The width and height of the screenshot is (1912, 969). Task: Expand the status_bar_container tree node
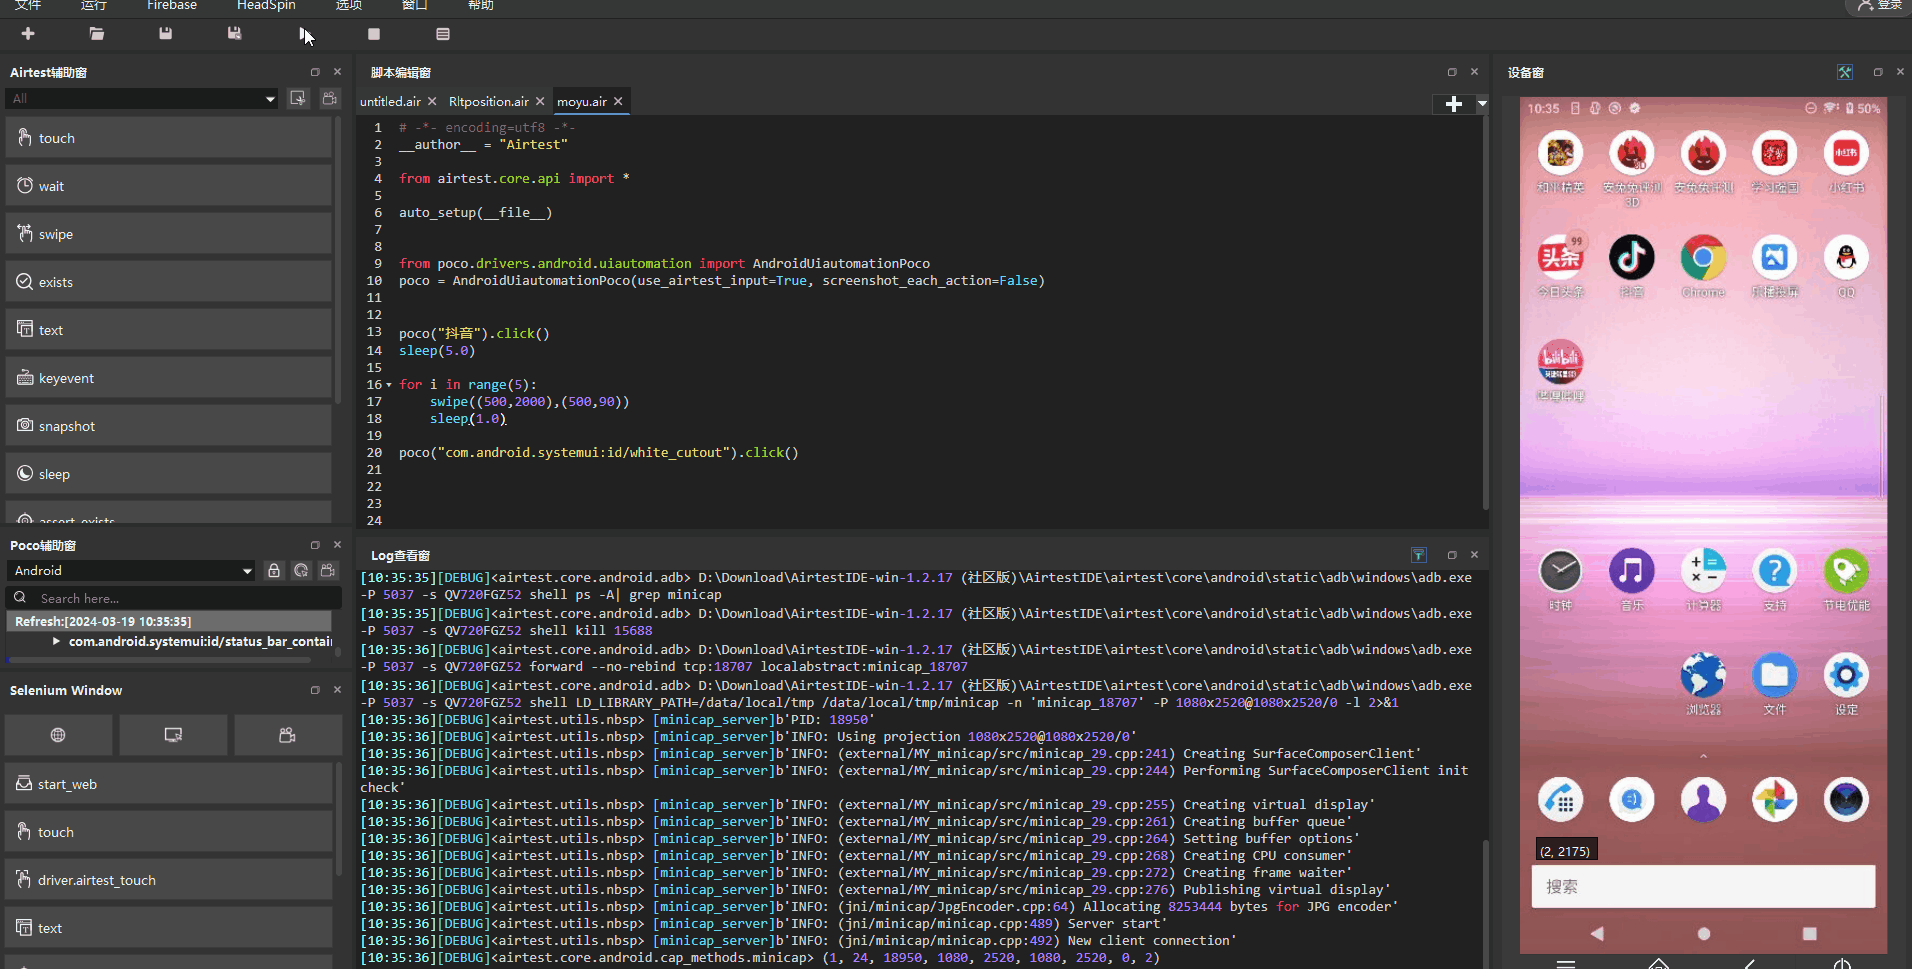[56, 641]
